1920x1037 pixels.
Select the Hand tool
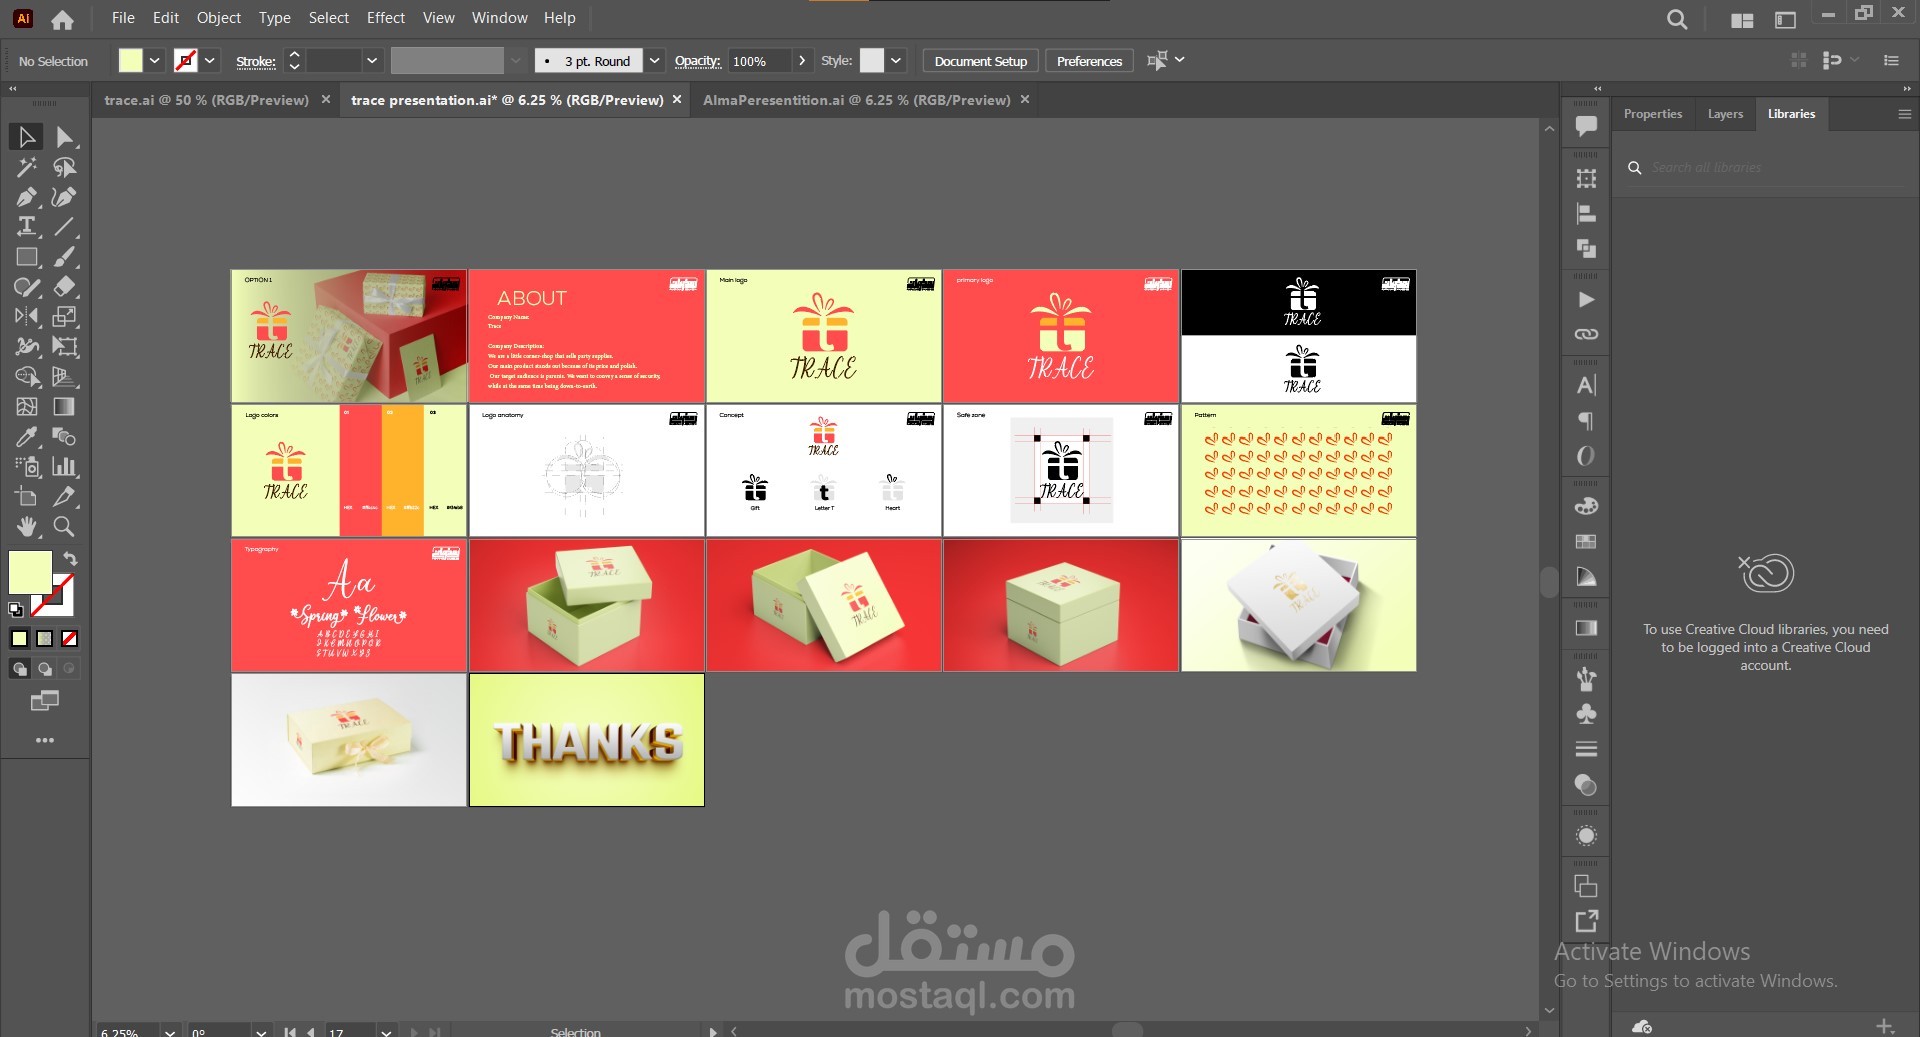click(26, 527)
